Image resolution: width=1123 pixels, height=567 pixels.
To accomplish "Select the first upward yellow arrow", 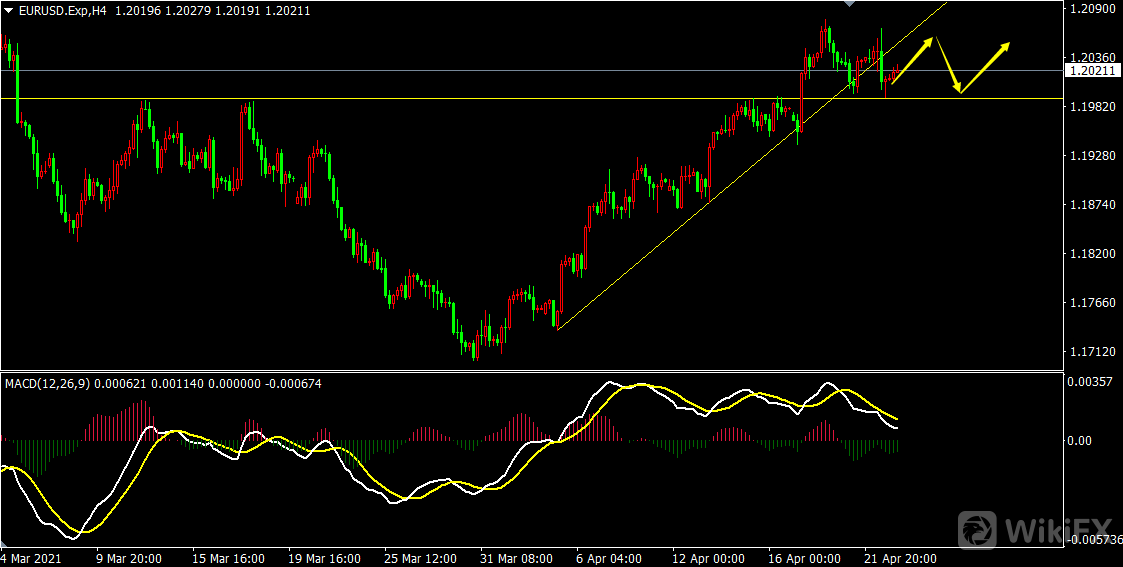I will tap(913, 59).
